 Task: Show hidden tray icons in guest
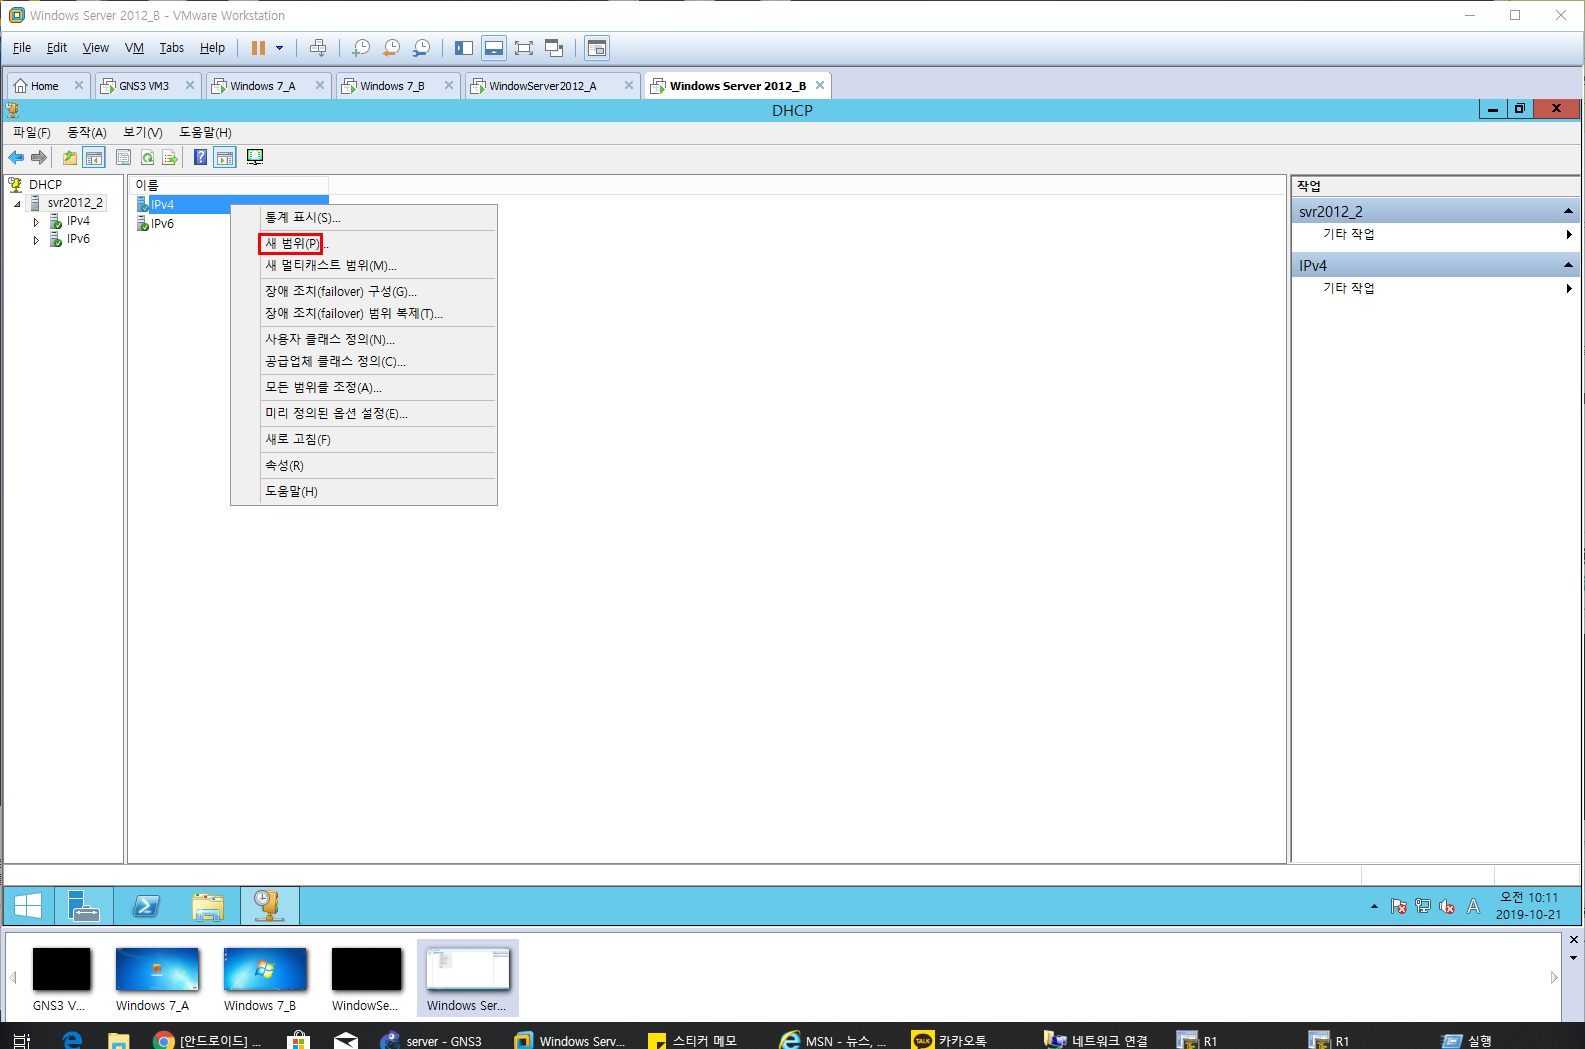click(1374, 907)
